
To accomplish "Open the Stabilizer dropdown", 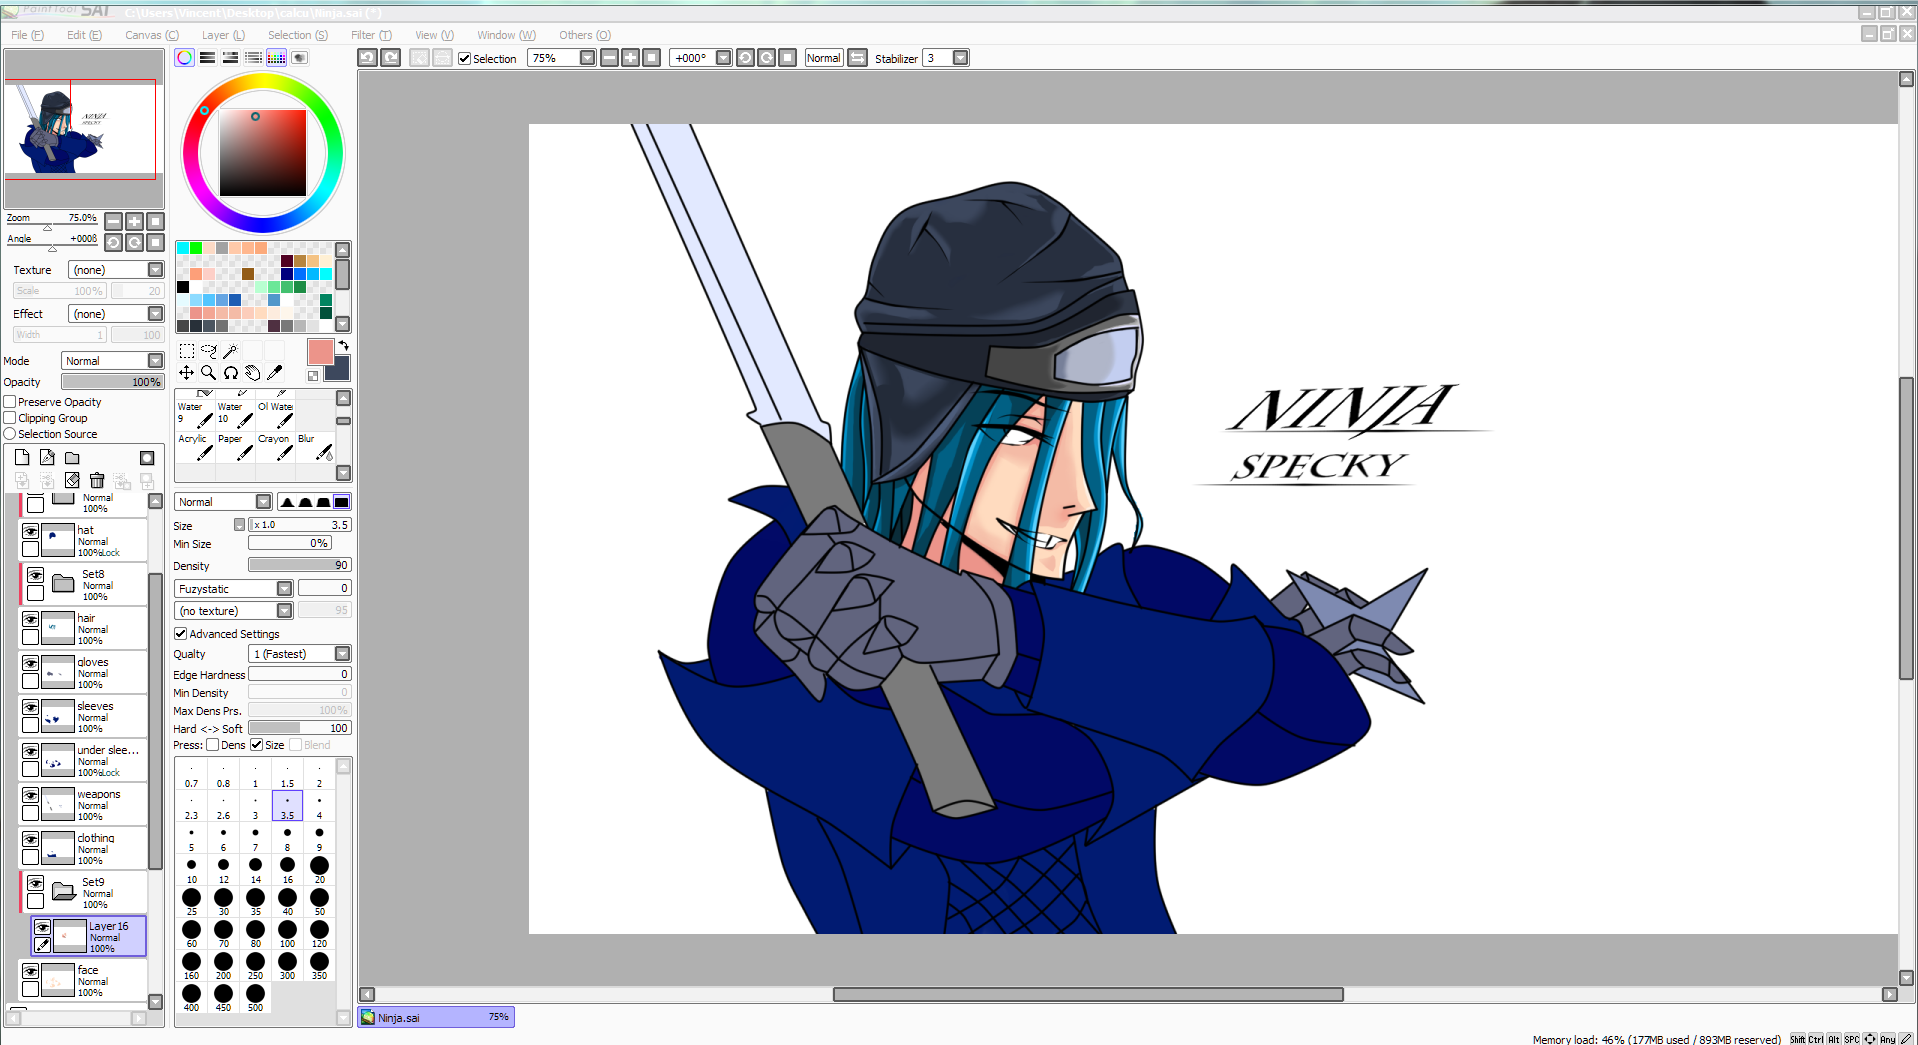I will point(959,58).
